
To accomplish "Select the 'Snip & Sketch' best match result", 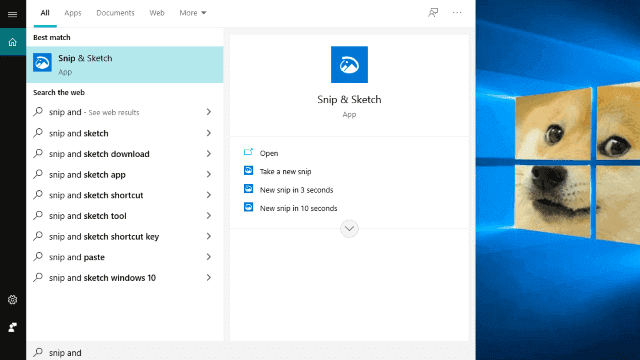I will 125,64.
